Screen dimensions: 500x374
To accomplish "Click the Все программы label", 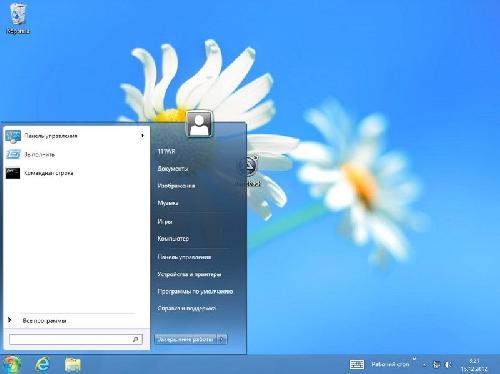I will 44,321.
